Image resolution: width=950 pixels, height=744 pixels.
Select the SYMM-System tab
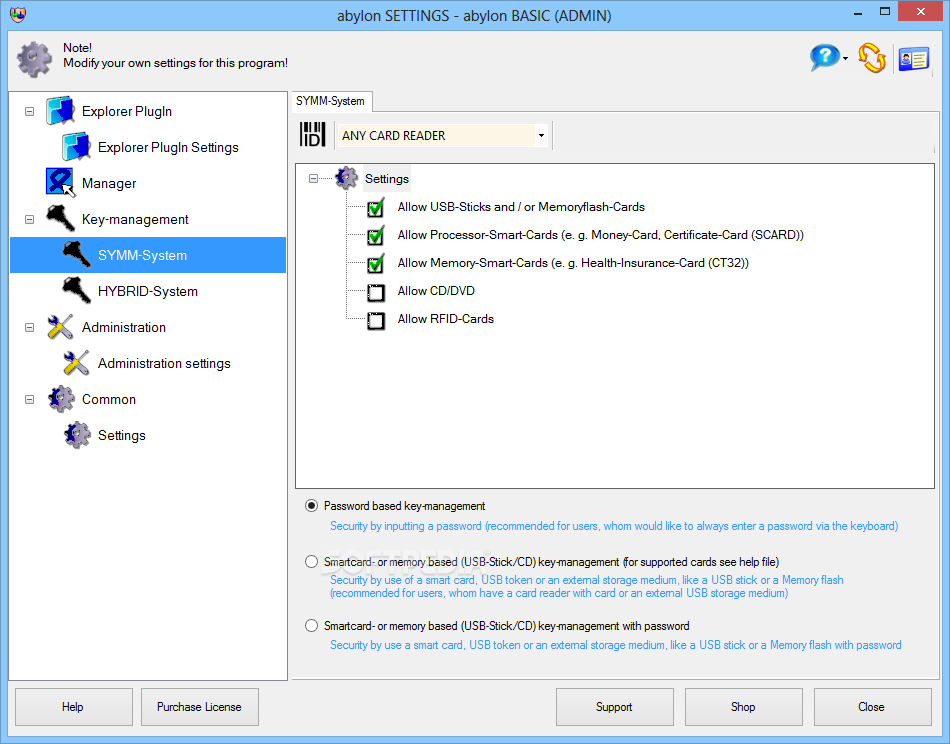331,101
